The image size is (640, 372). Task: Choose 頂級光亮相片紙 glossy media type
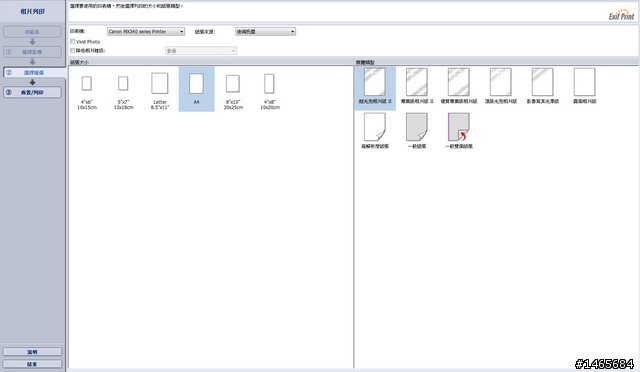coord(501,86)
